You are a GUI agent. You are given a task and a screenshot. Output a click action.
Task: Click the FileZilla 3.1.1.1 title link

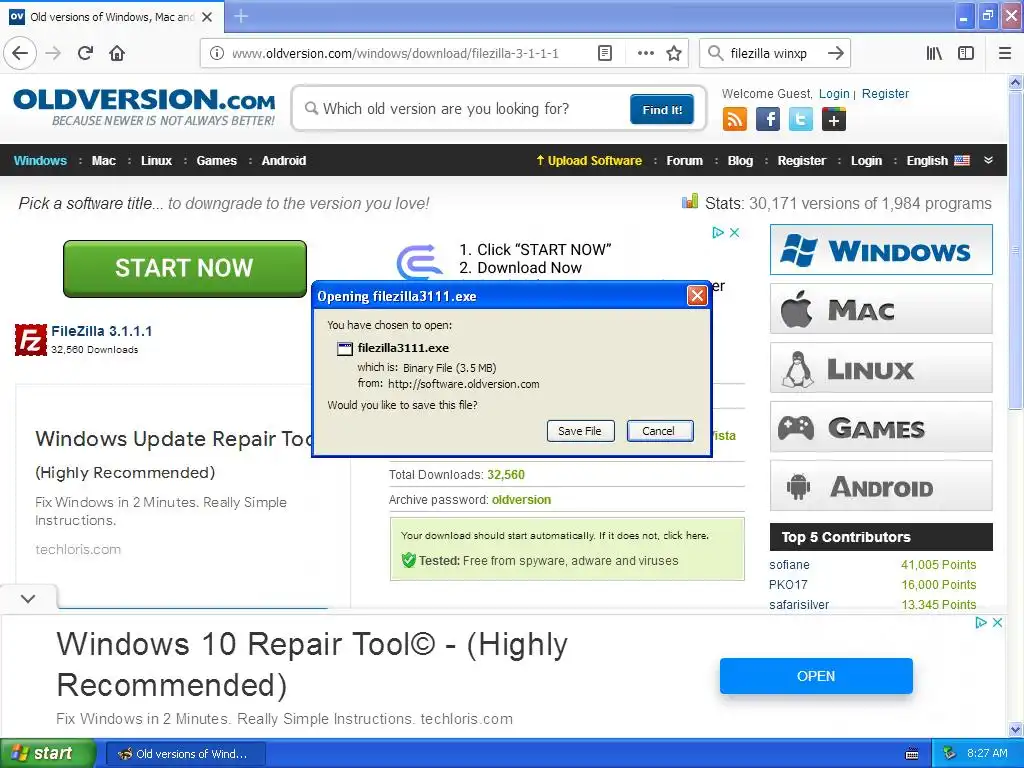click(102, 331)
